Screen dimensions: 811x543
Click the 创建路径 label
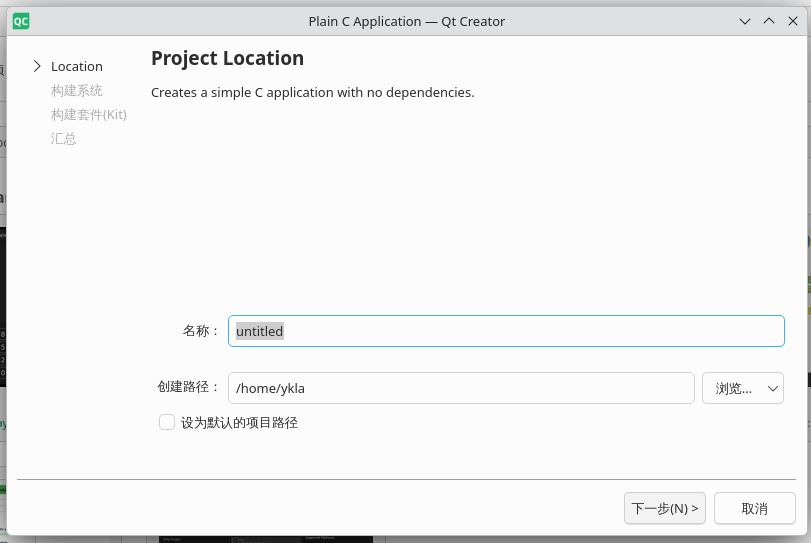pyautogui.click(x=188, y=387)
